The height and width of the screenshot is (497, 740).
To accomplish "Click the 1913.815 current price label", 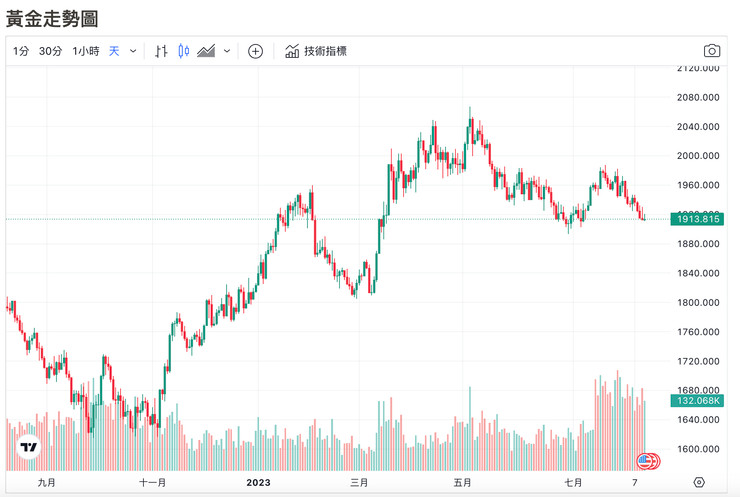I will coord(697,219).
